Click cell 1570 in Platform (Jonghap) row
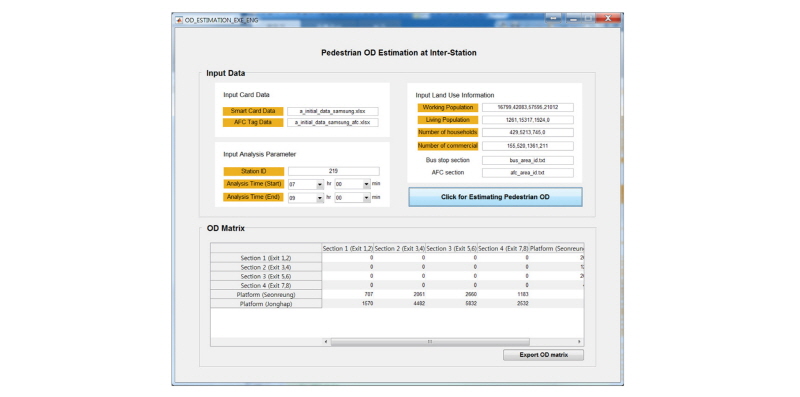 coord(347,304)
